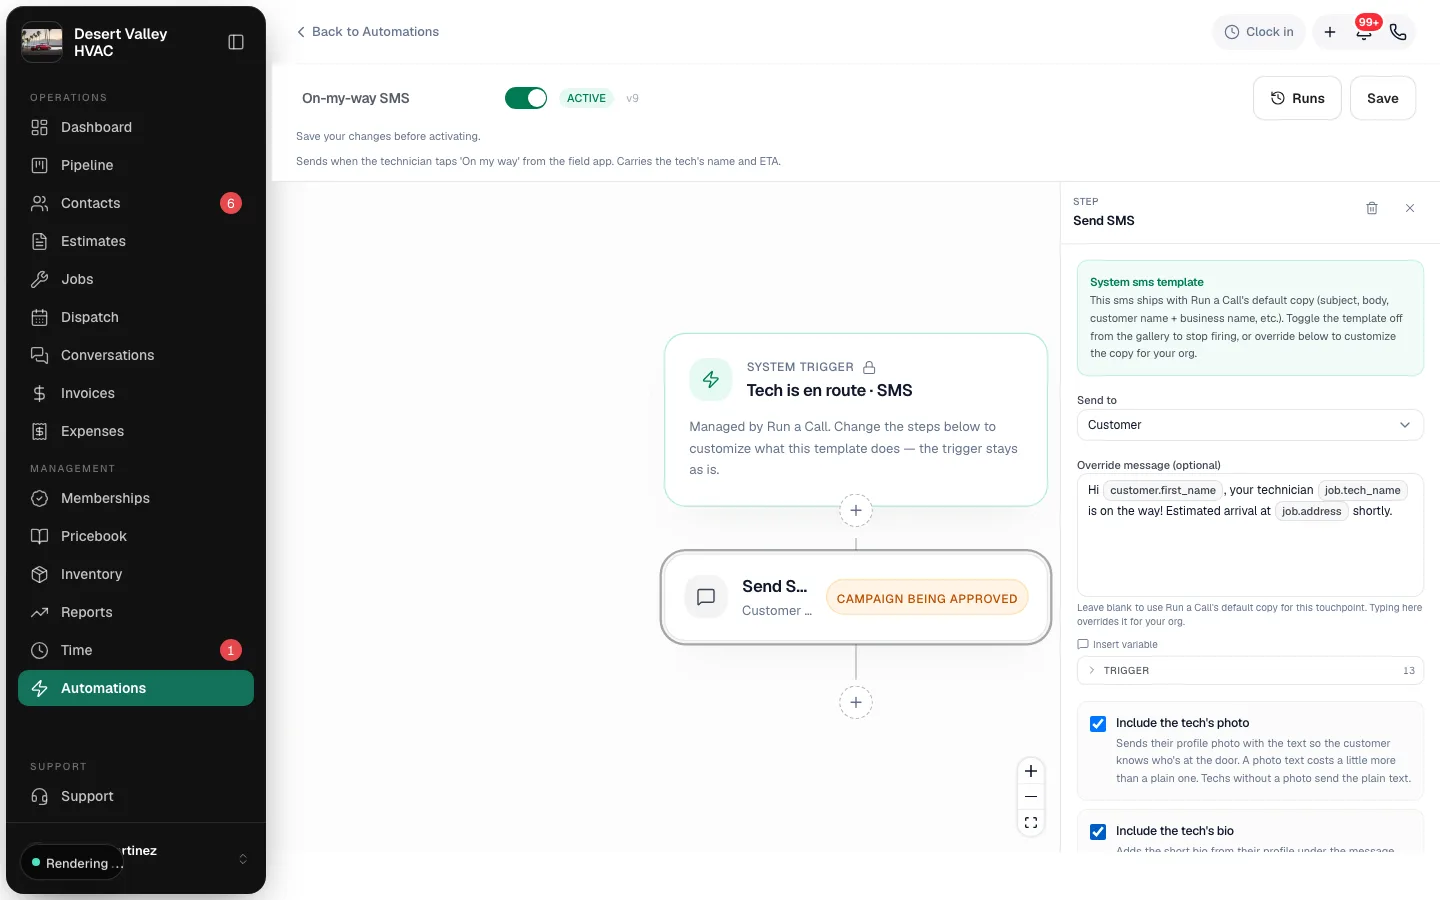
Task: Click the lock icon next to SYSTEM TRIGGER
Action: [869, 367]
